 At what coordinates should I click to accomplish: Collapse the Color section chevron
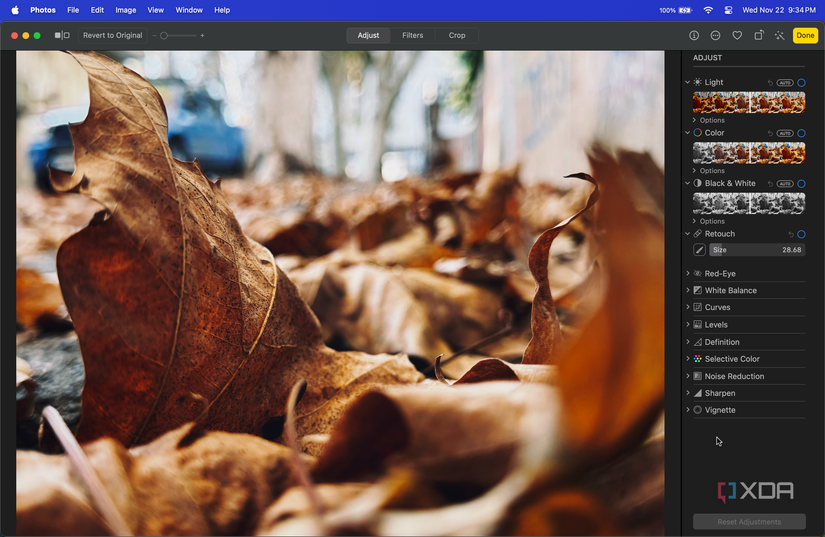click(687, 133)
